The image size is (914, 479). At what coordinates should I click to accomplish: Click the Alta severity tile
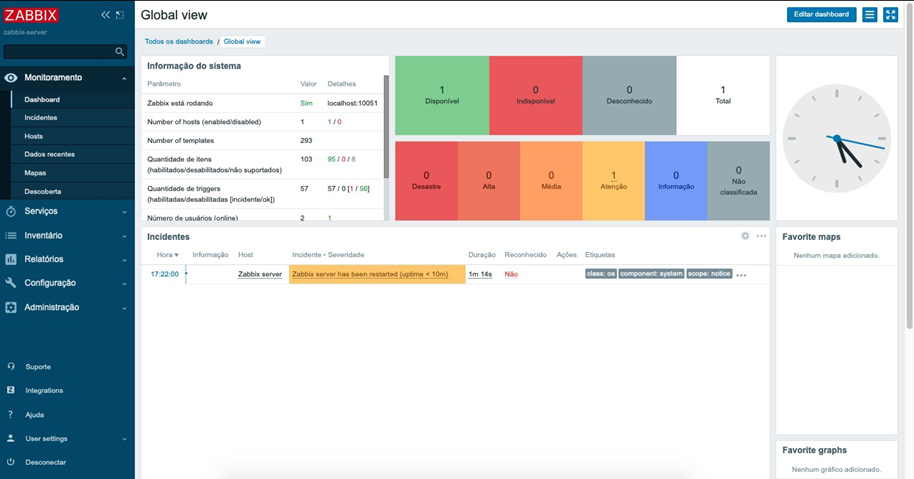click(x=488, y=181)
